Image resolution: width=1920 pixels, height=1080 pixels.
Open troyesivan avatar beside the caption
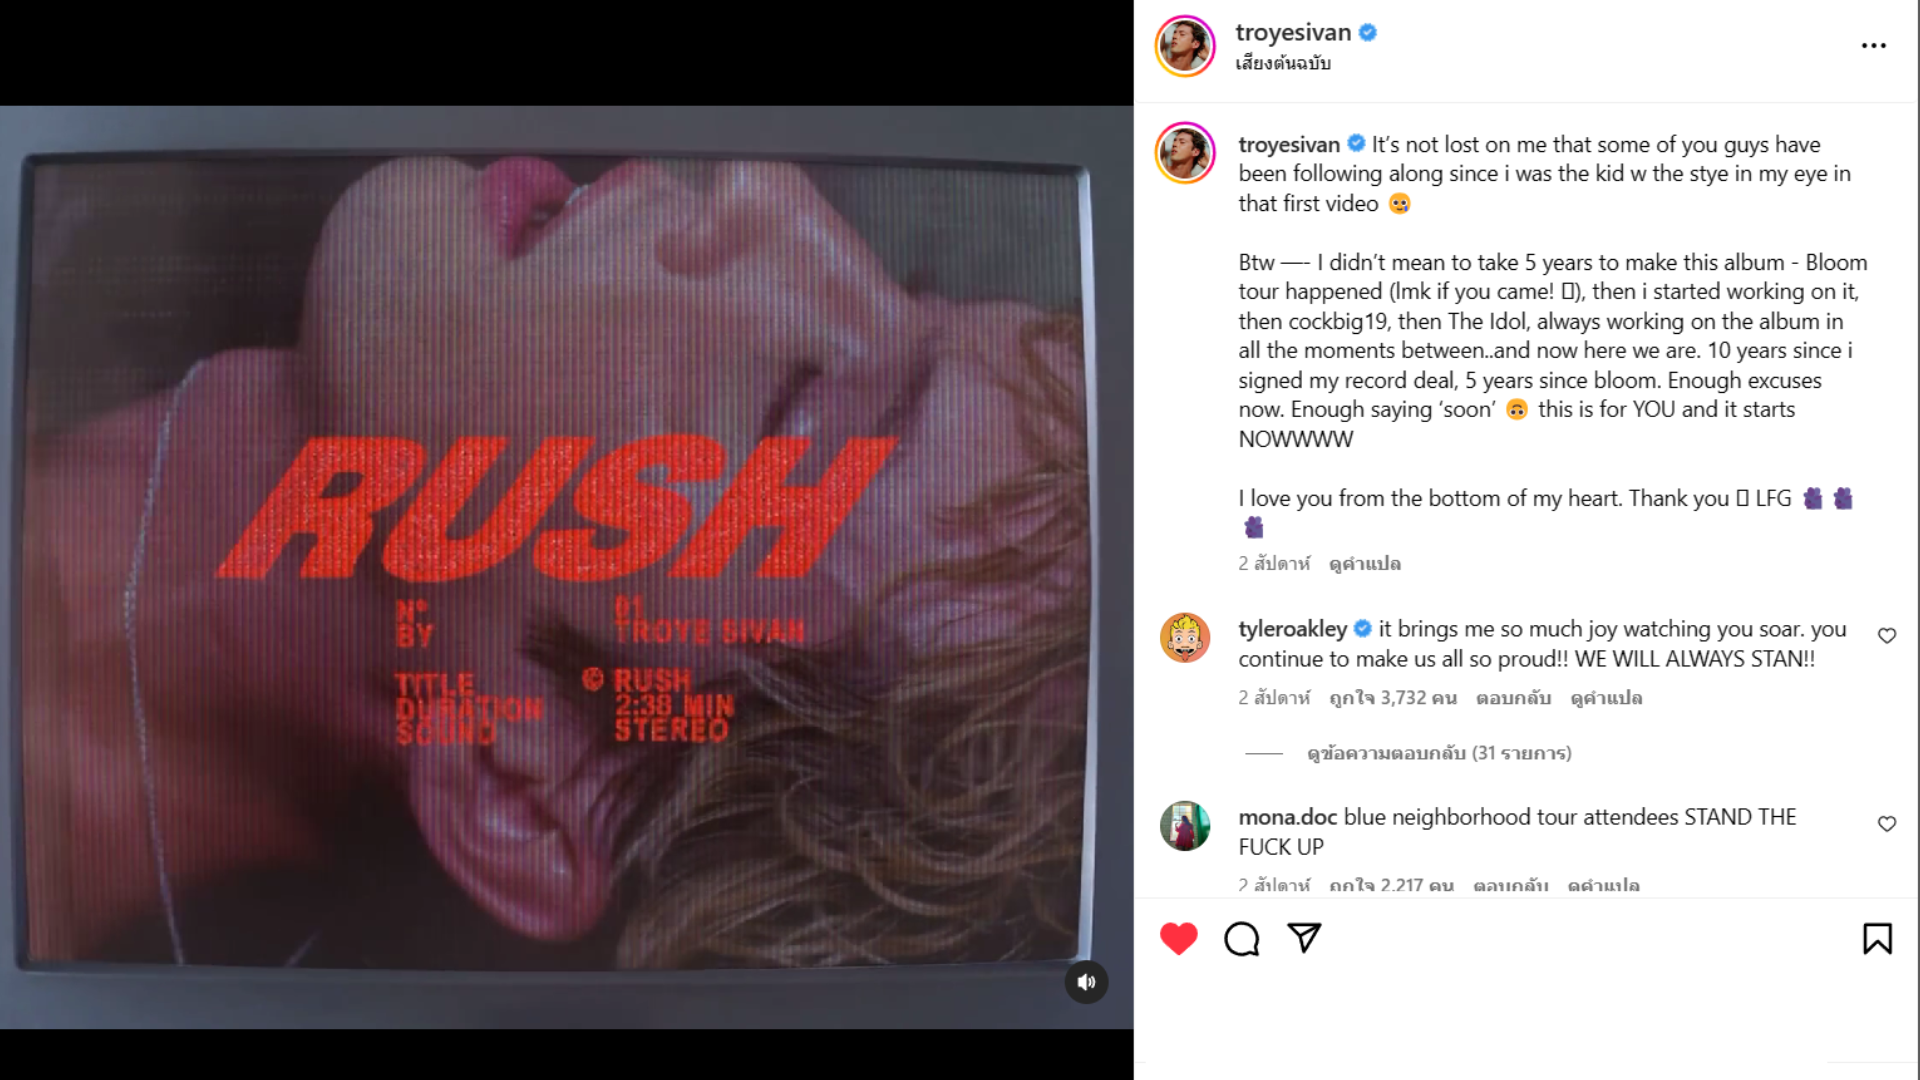tap(1185, 153)
